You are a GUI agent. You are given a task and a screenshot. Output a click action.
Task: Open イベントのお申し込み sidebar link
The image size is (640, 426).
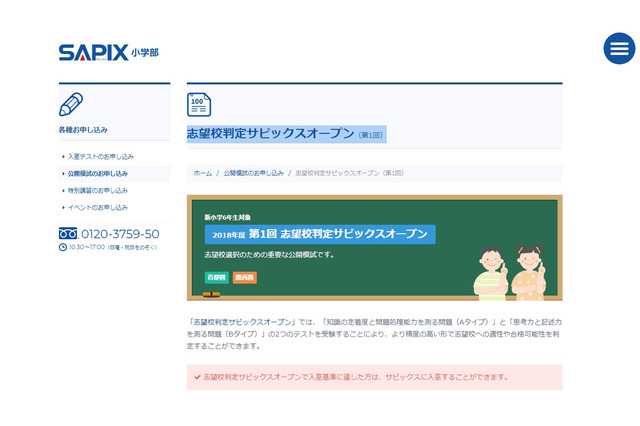pyautogui.click(x=98, y=208)
